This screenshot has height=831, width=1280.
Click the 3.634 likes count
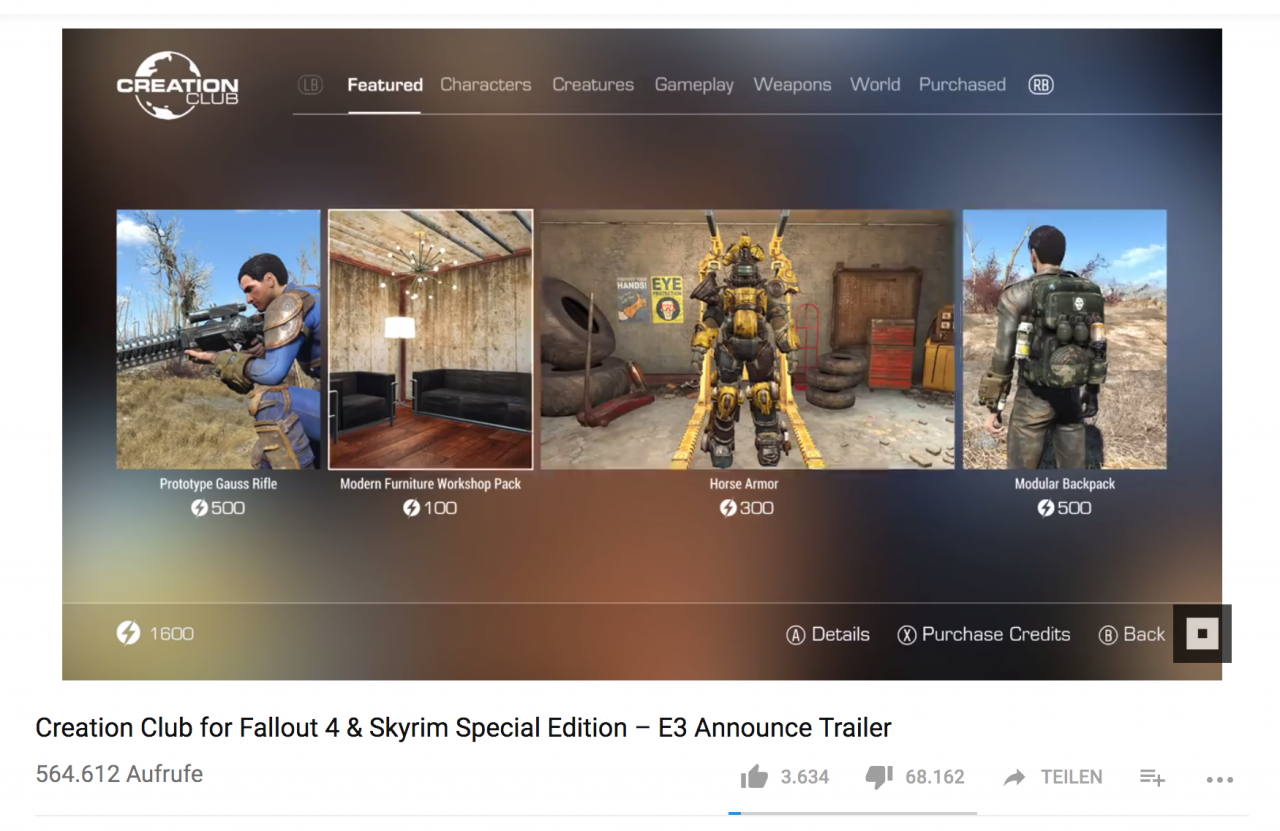click(x=805, y=777)
